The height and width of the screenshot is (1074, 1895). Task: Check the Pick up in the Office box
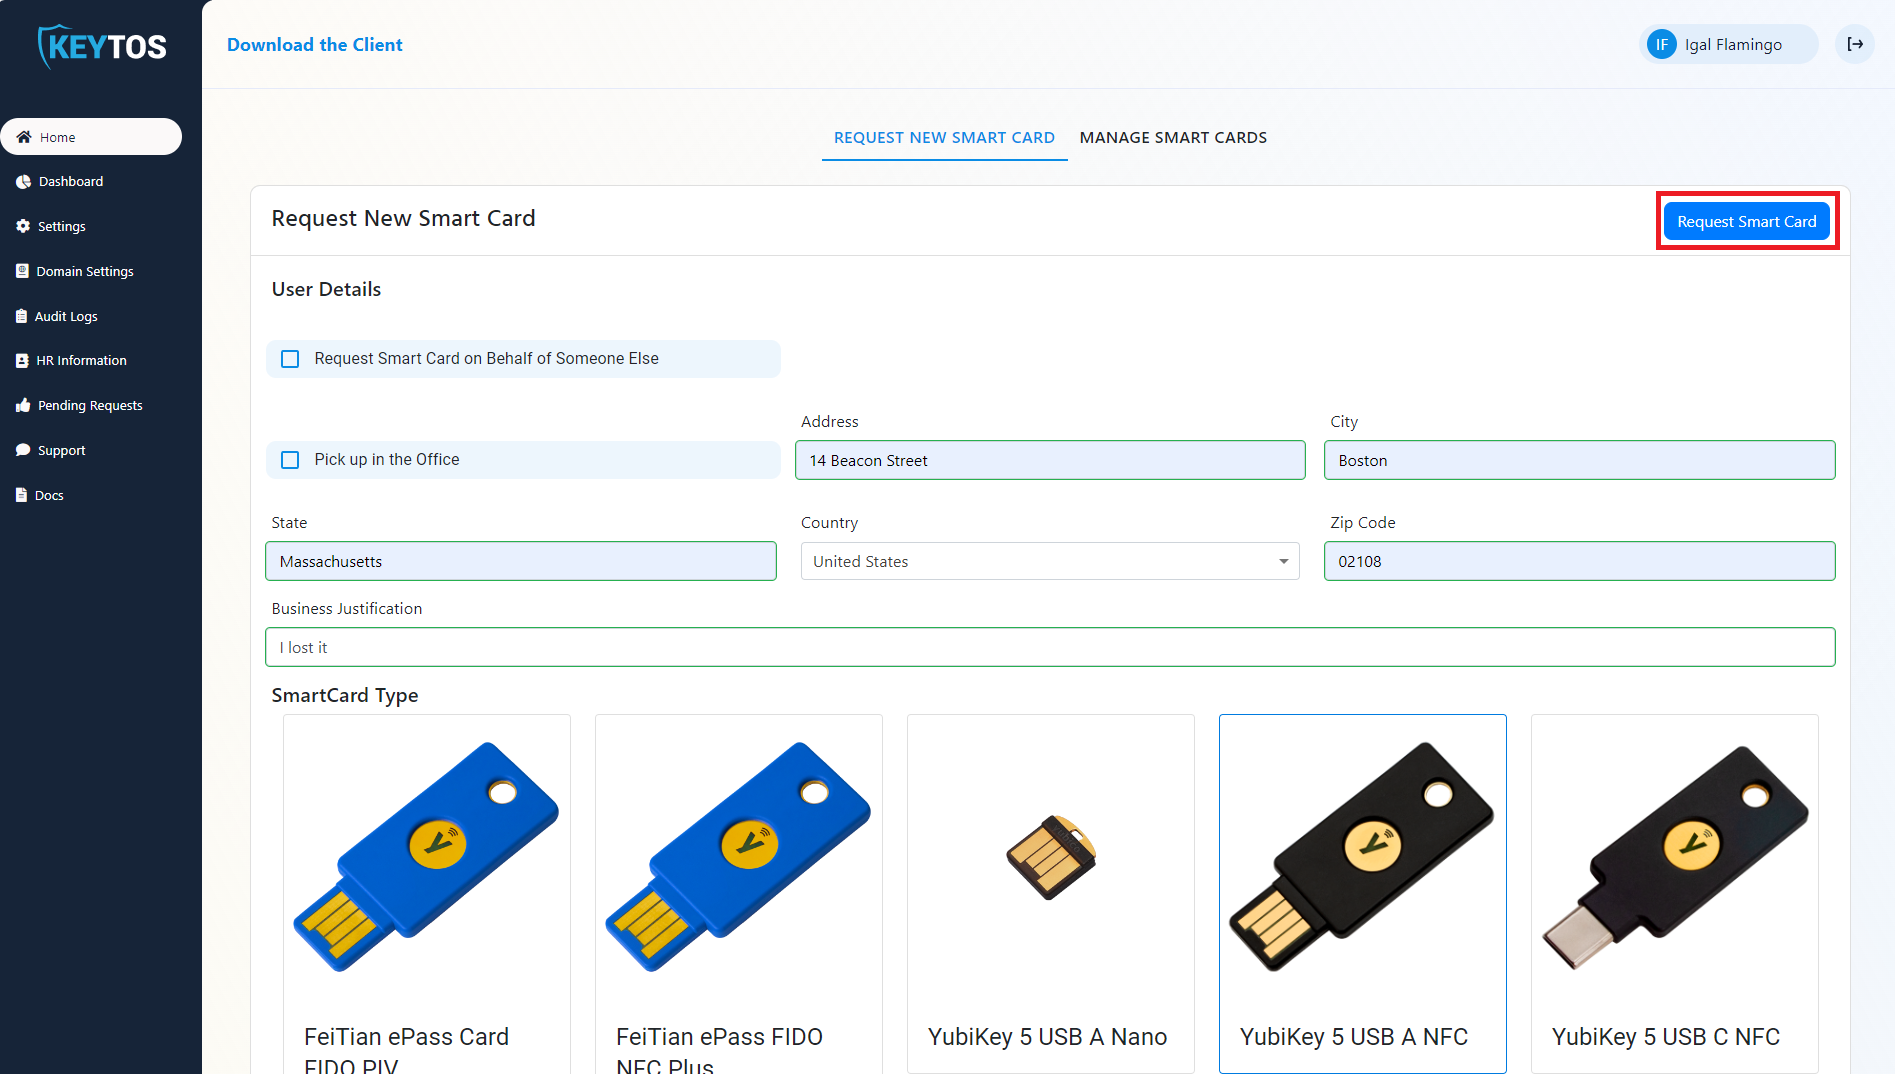click(x=290, y=460)
